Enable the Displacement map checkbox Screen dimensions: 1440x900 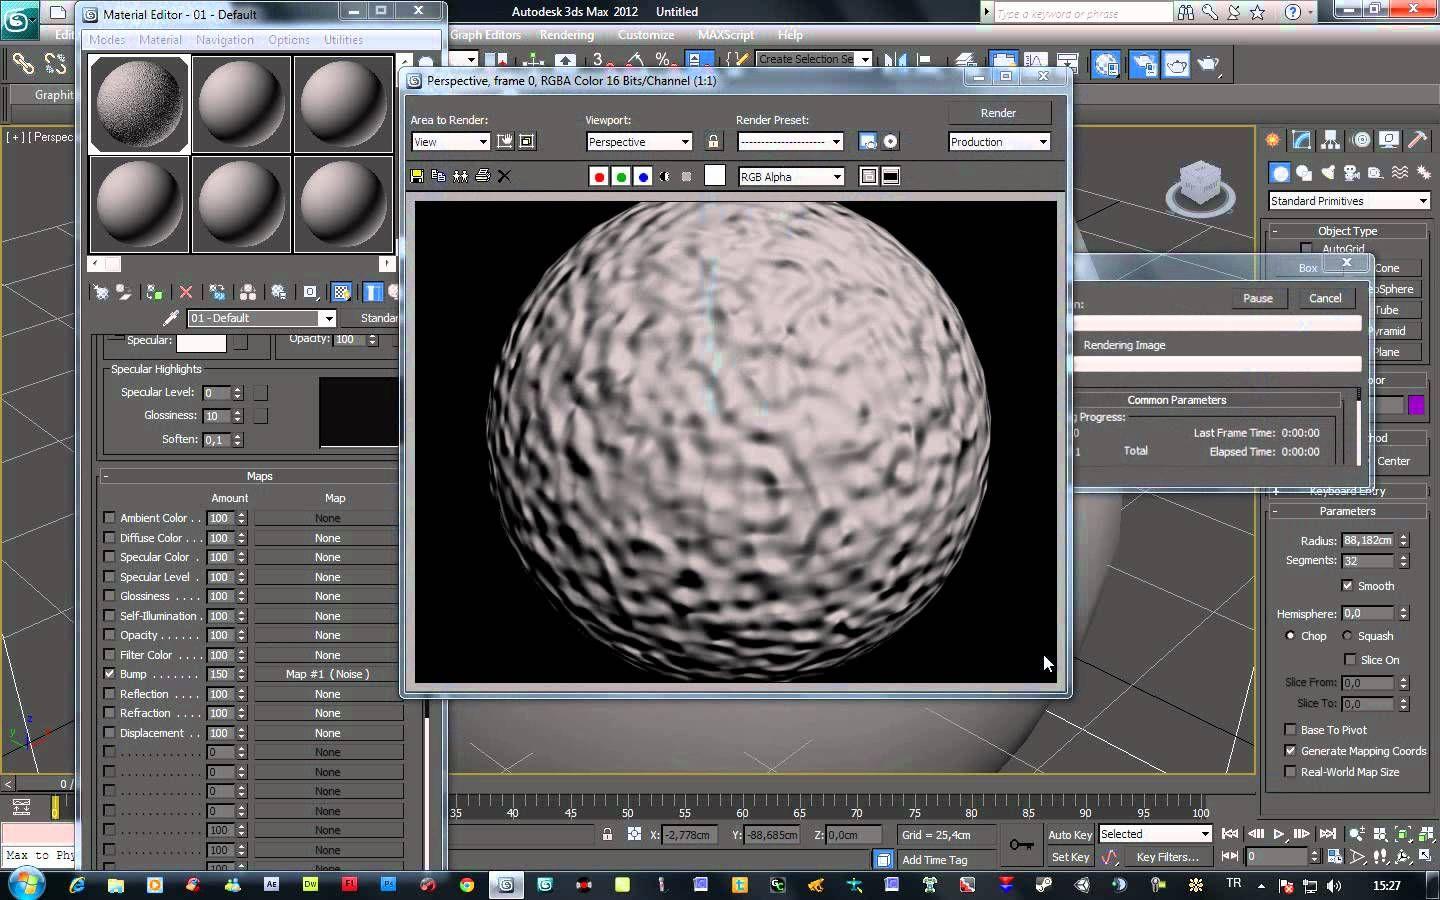point(109,733)
